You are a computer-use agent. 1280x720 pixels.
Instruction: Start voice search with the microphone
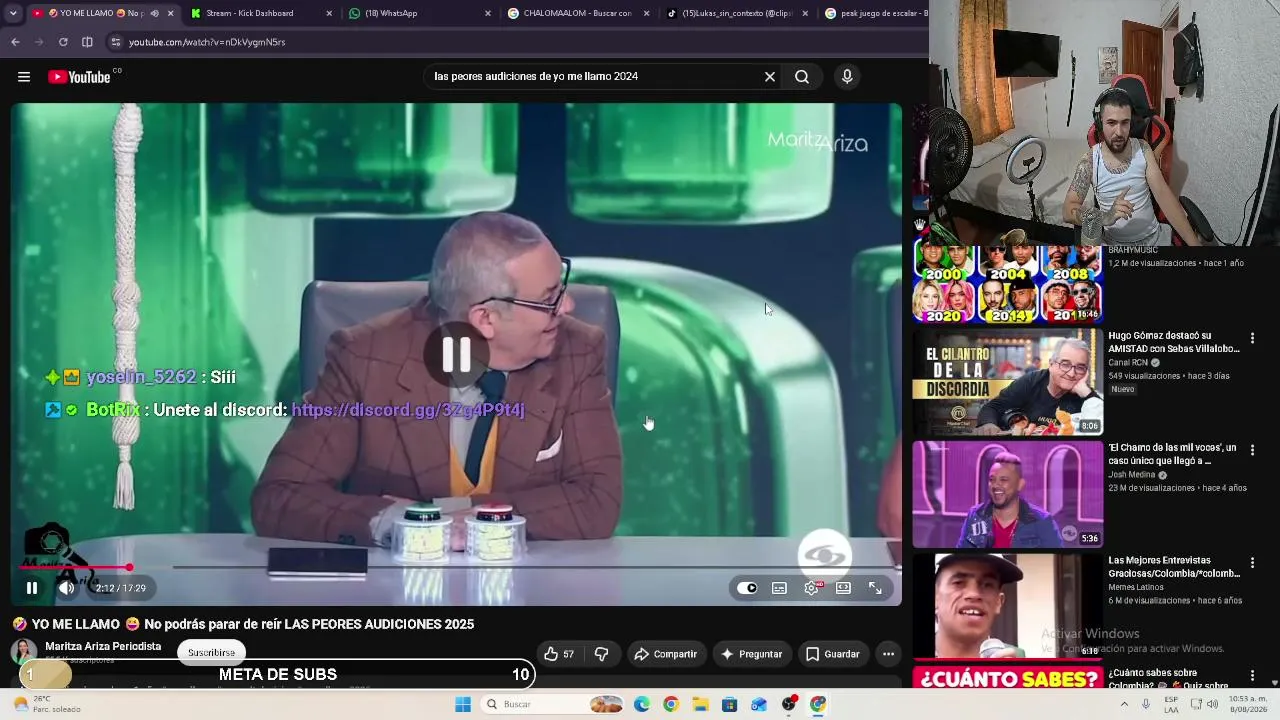coord(847,77)
